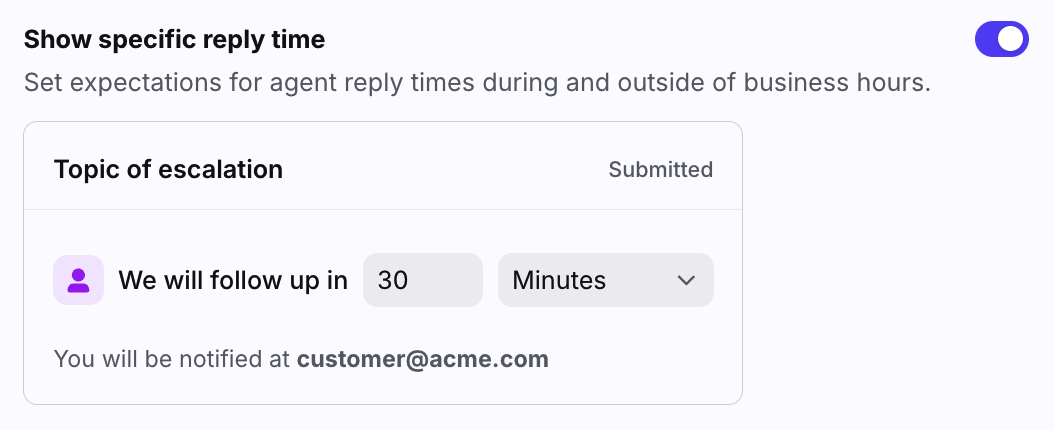Viewport: 1054px width, 430px height.
Task: Click the number 30 in the input box
Action: tap(393, 280)
